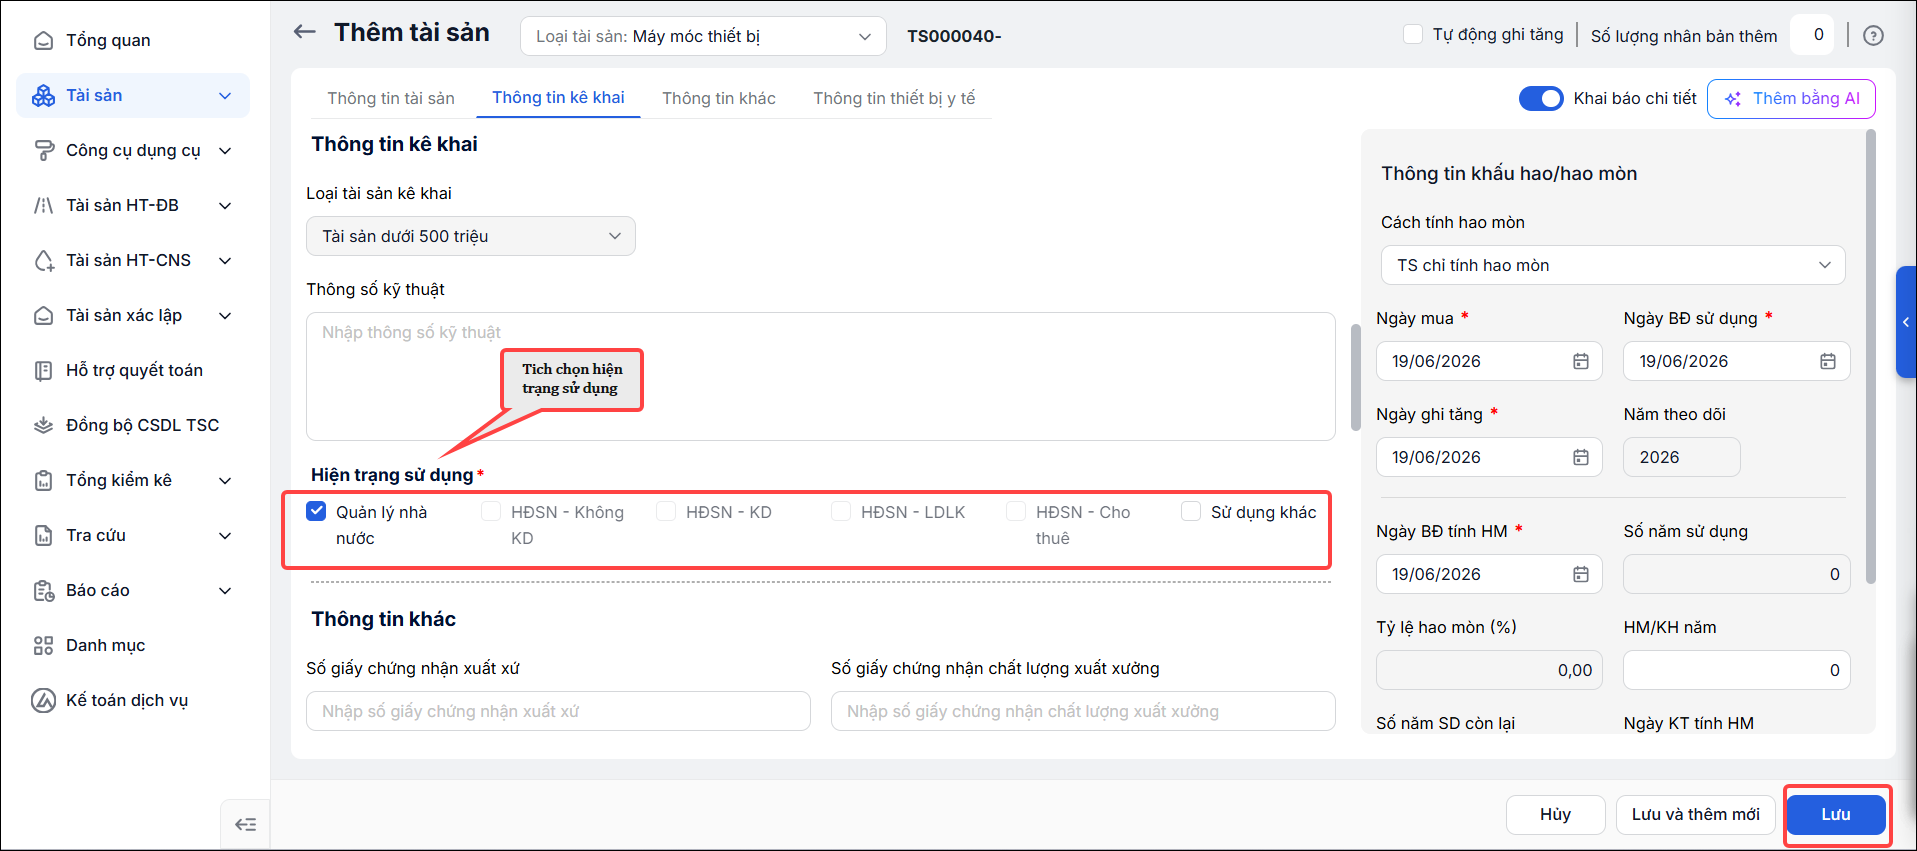Click the Số lượng nhân bản thêm field

(x=1812, y=35)
